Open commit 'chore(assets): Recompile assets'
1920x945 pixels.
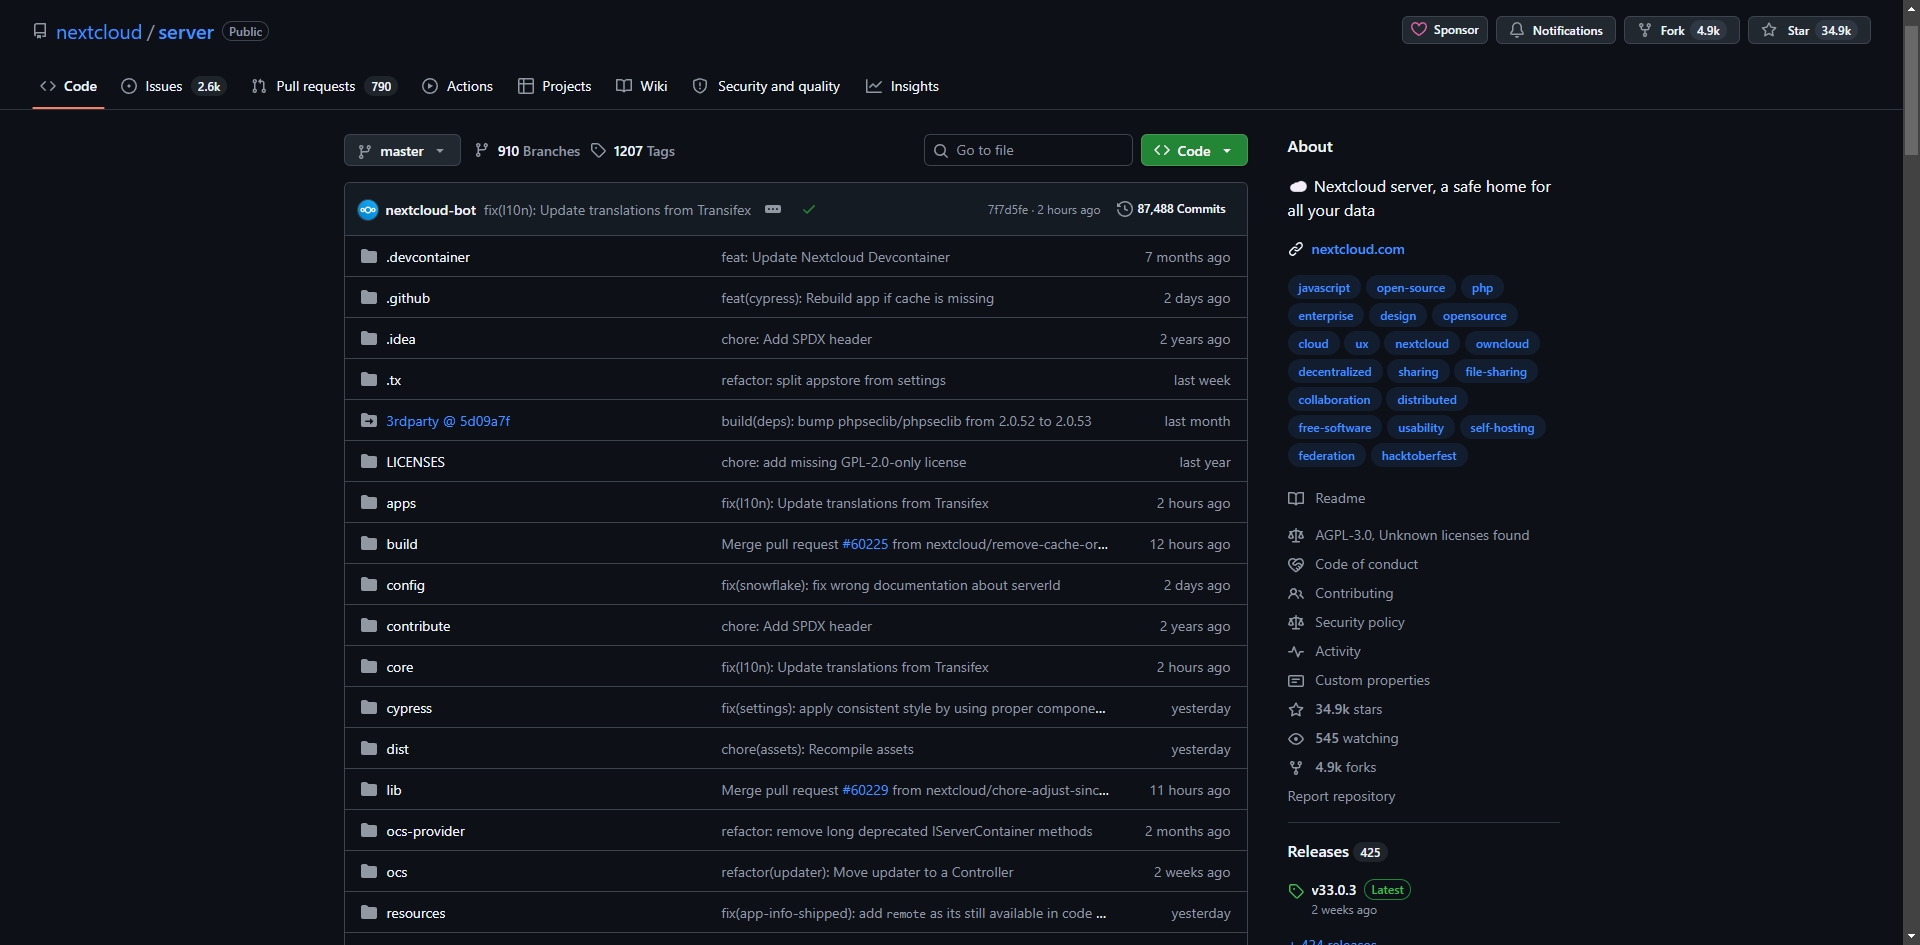click(x=817, y=749)
